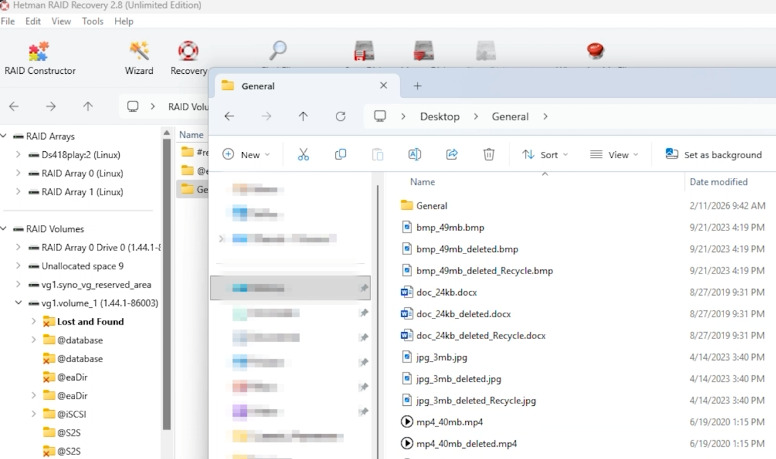Viewport: 776px width, 459px height.
Task: Click the doc_24kb.docx Word file icon
Action: [406, 292]
